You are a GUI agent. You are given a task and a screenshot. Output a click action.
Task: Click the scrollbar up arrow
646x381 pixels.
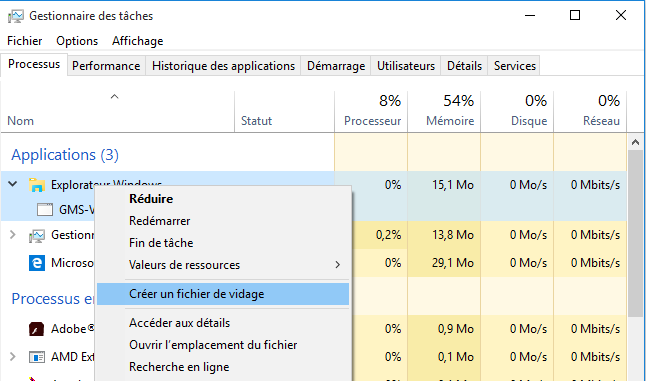pyautogui.click(x=635, y=143)
